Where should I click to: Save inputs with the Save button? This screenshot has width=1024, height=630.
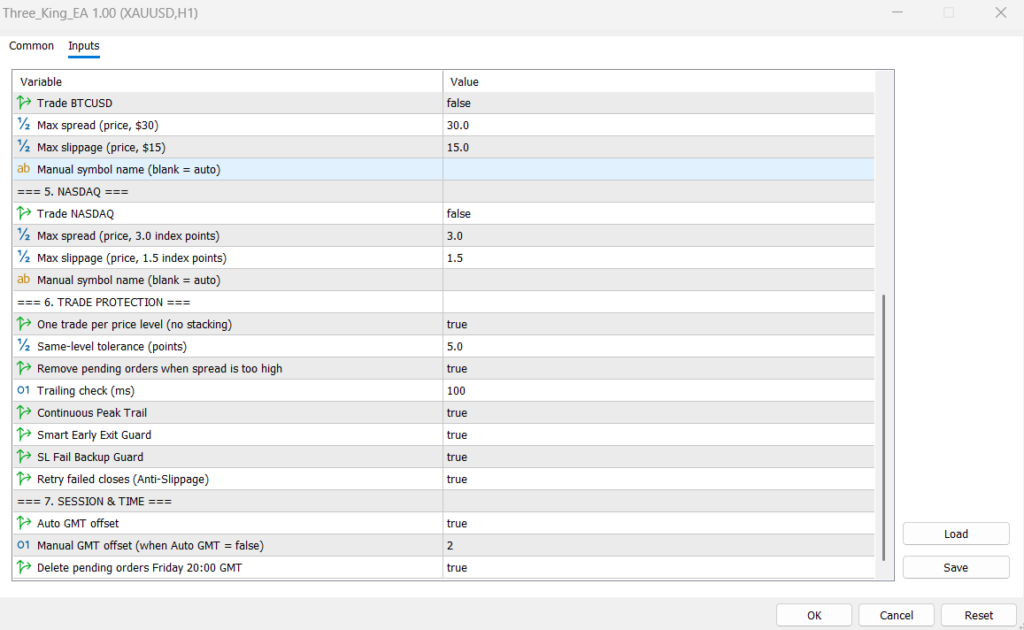pyautogui.click(x=956, y=567)
